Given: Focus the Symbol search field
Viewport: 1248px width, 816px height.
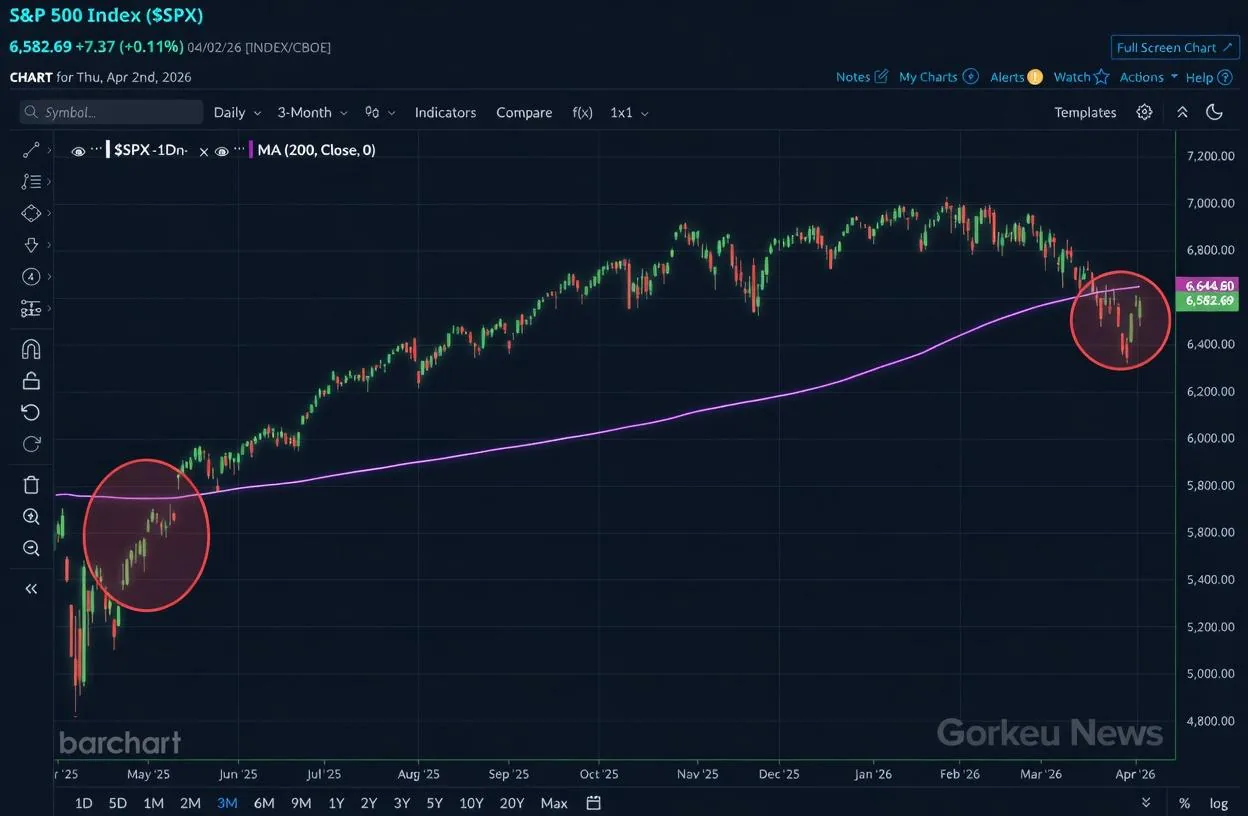Looking at the screenshot, I should click(111, 112).
